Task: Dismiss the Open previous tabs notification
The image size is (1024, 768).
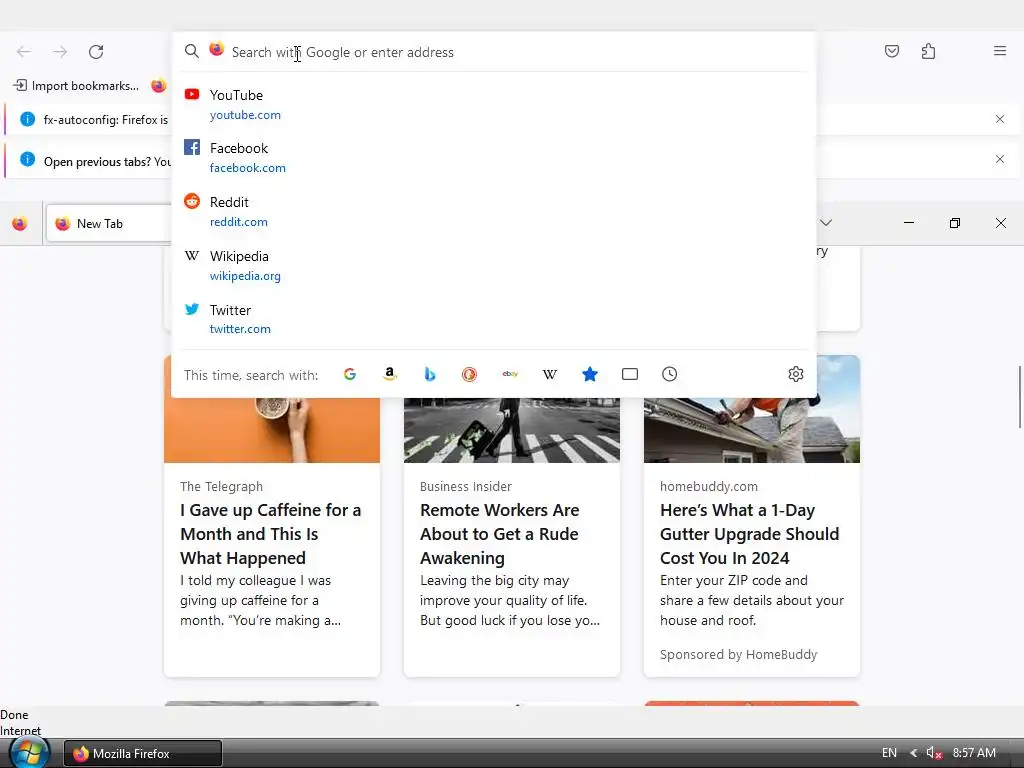Action: pos(1000,159)
